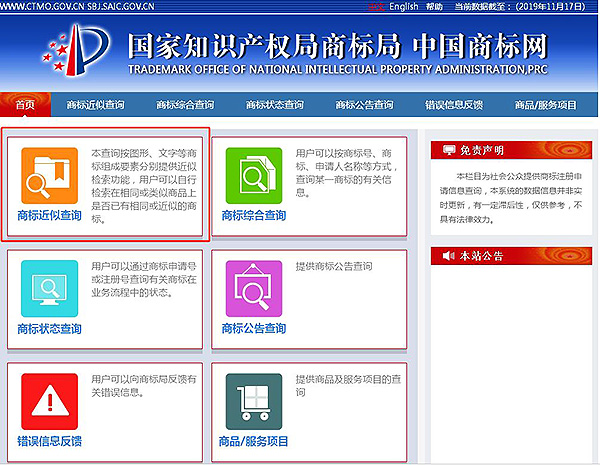Open the blue 商标综合查询 link under the green icon

coord(254,215)
